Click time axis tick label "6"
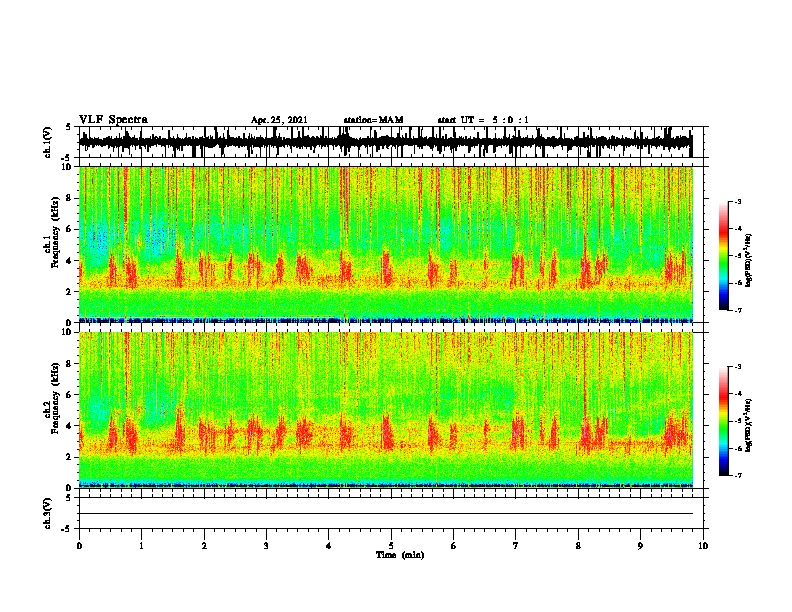 [454, 546]
